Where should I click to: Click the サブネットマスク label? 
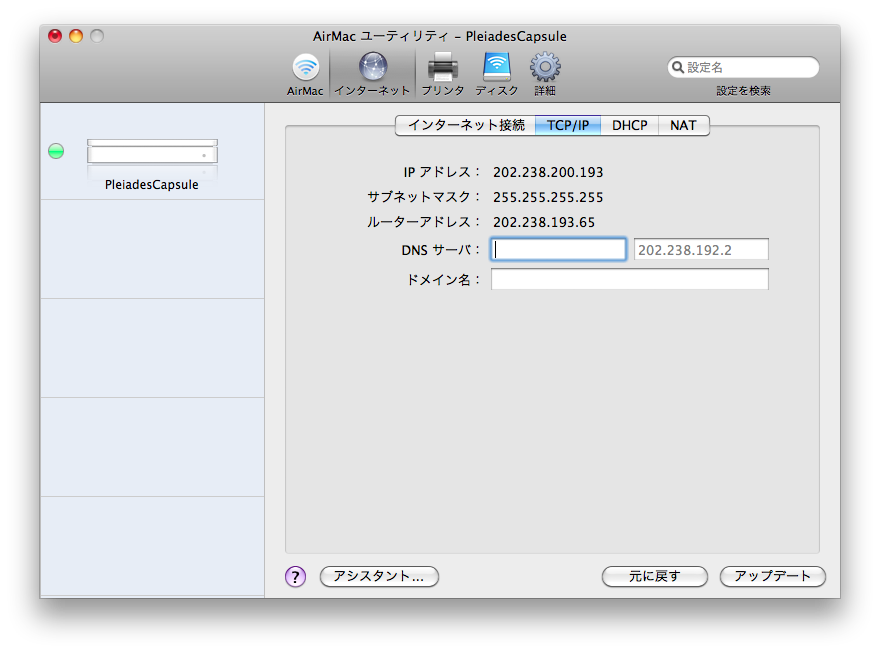click(x=424, y=197)
